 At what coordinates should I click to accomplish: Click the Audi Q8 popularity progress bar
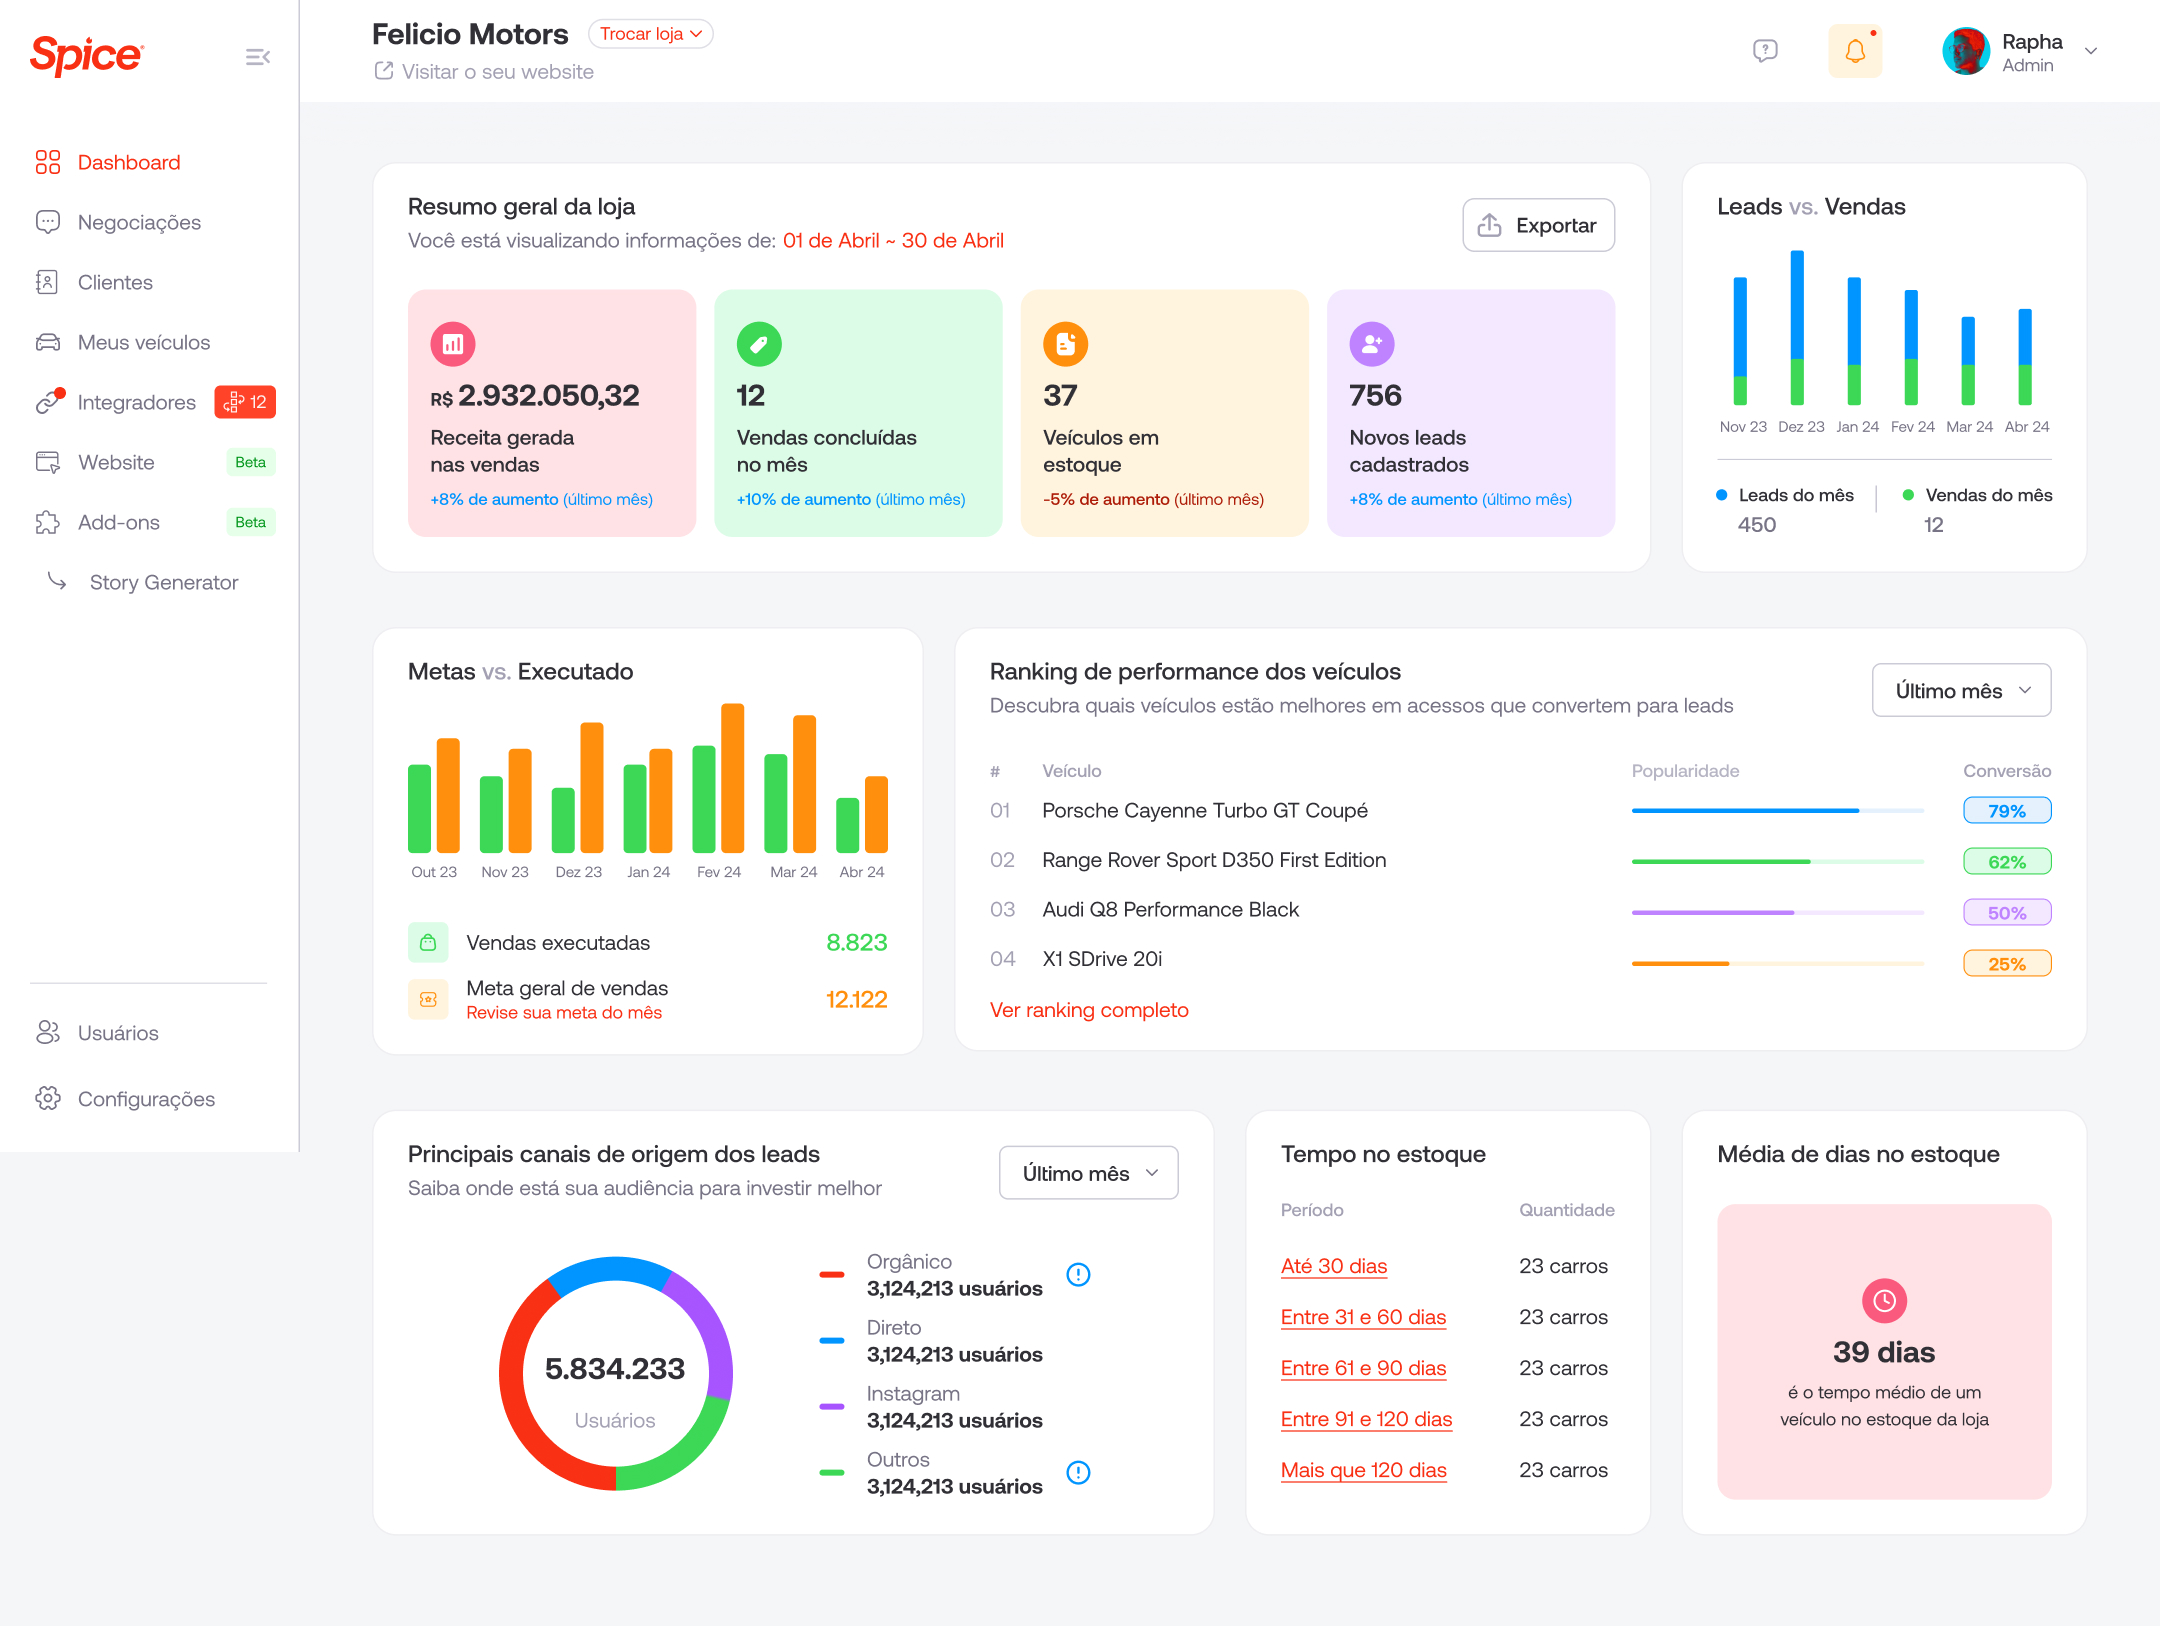1777,913
